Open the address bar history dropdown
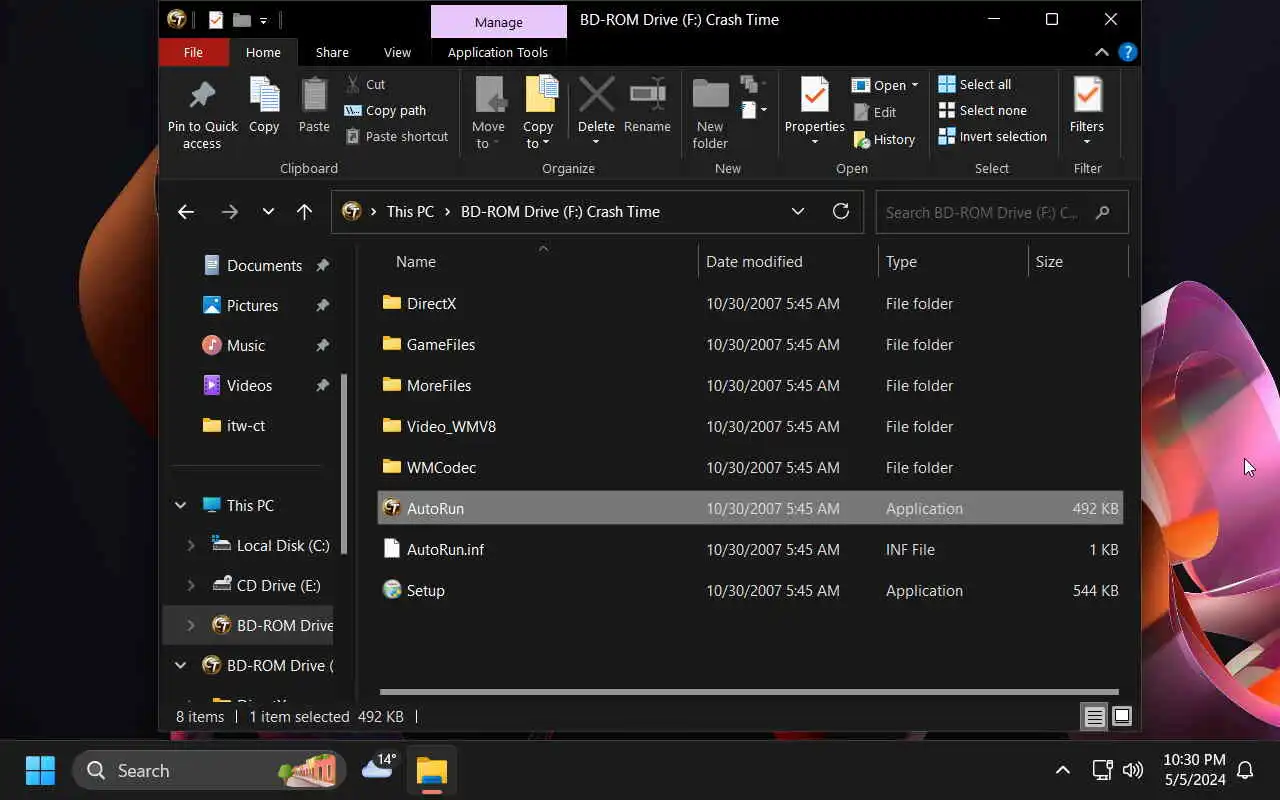Screen dimensions: 1280x800 (x=797, y=211)
